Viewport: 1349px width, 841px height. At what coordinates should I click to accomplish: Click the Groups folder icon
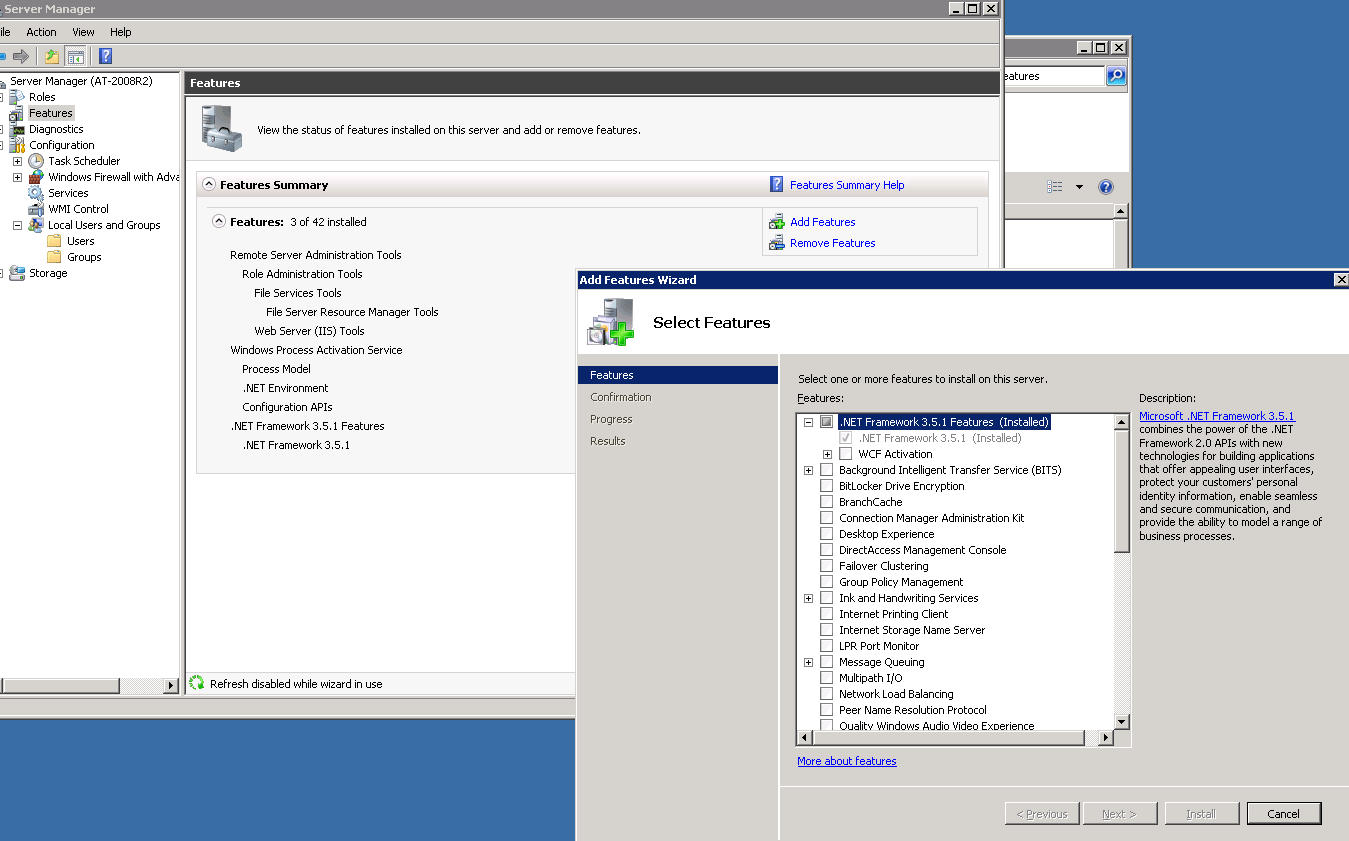point(55,257)
